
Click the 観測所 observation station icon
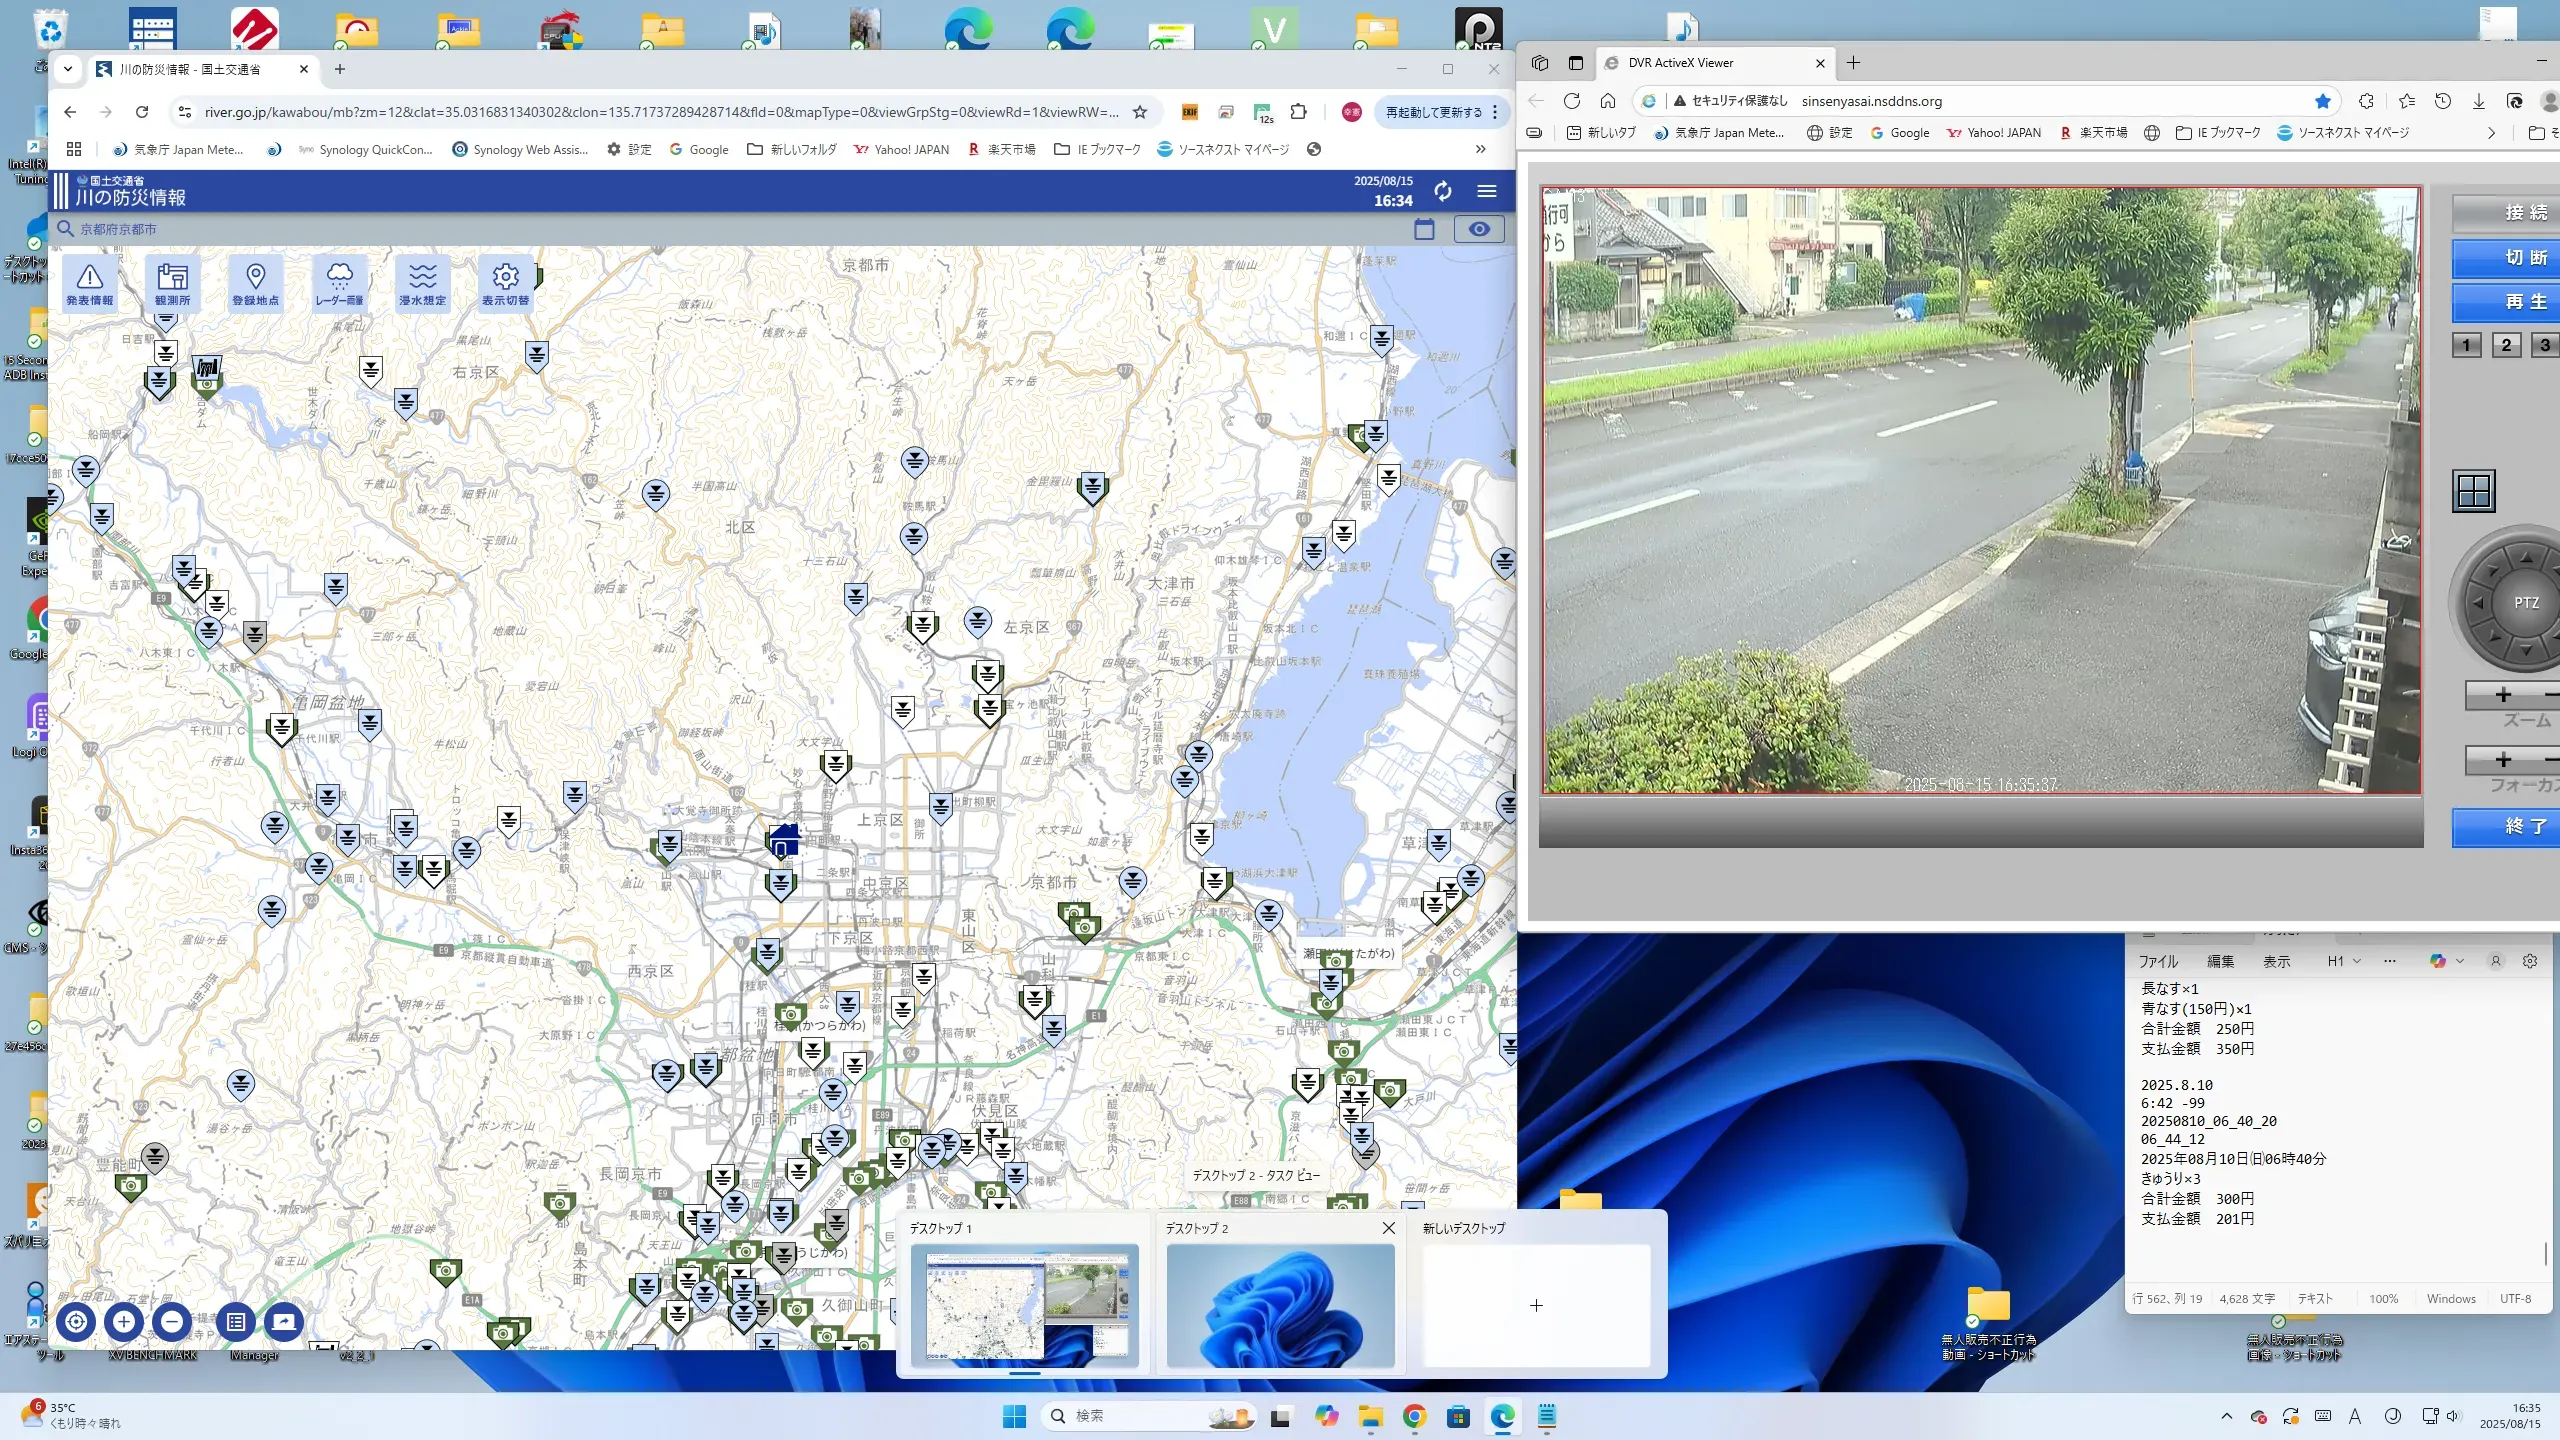point(173,284)
